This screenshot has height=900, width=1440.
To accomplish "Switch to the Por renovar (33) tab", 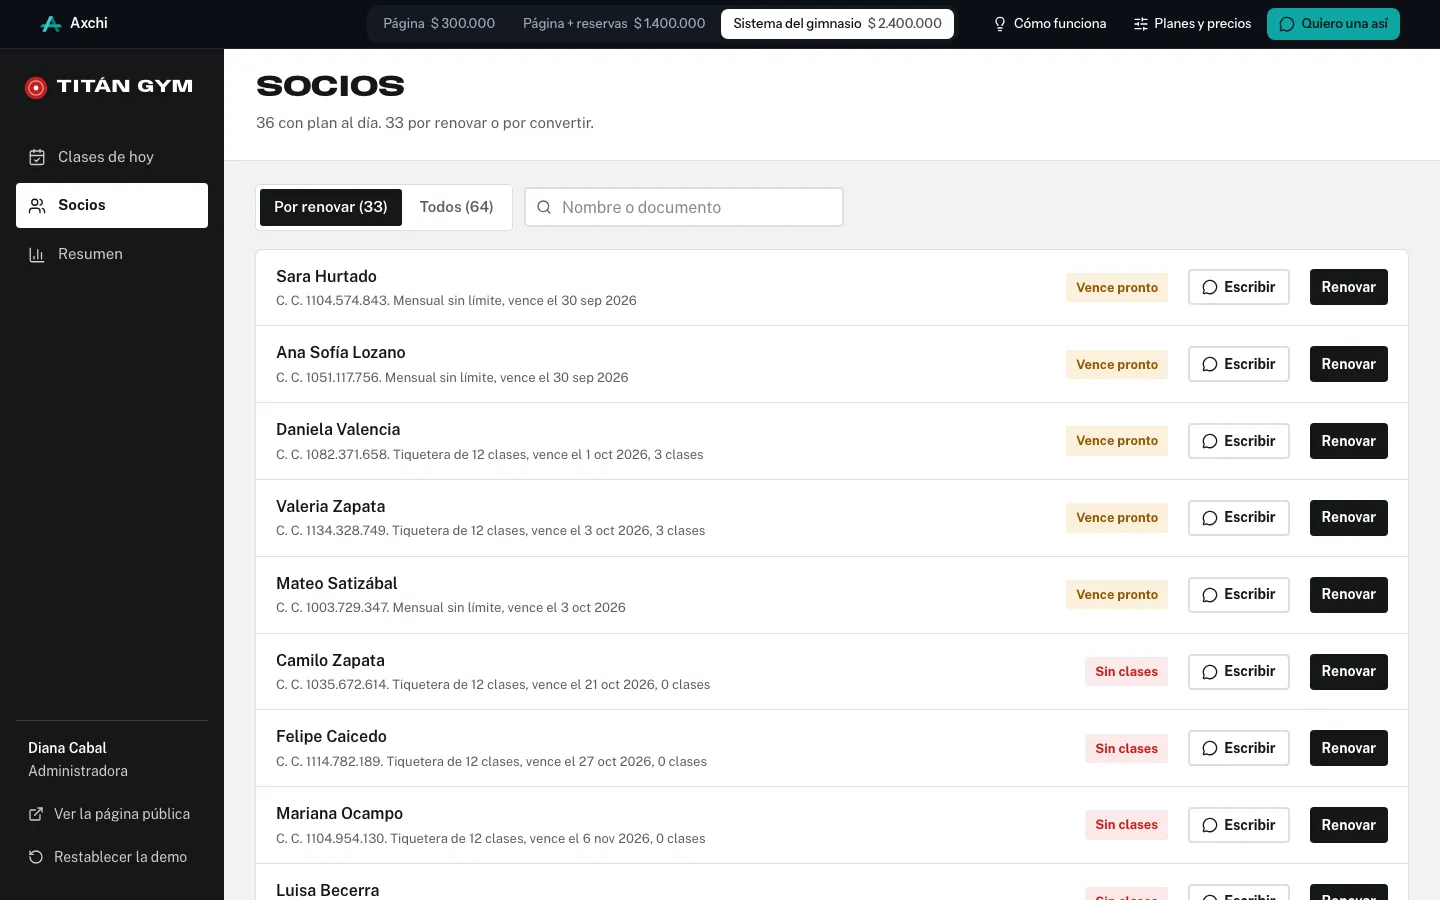I will (x=331, y=207).
